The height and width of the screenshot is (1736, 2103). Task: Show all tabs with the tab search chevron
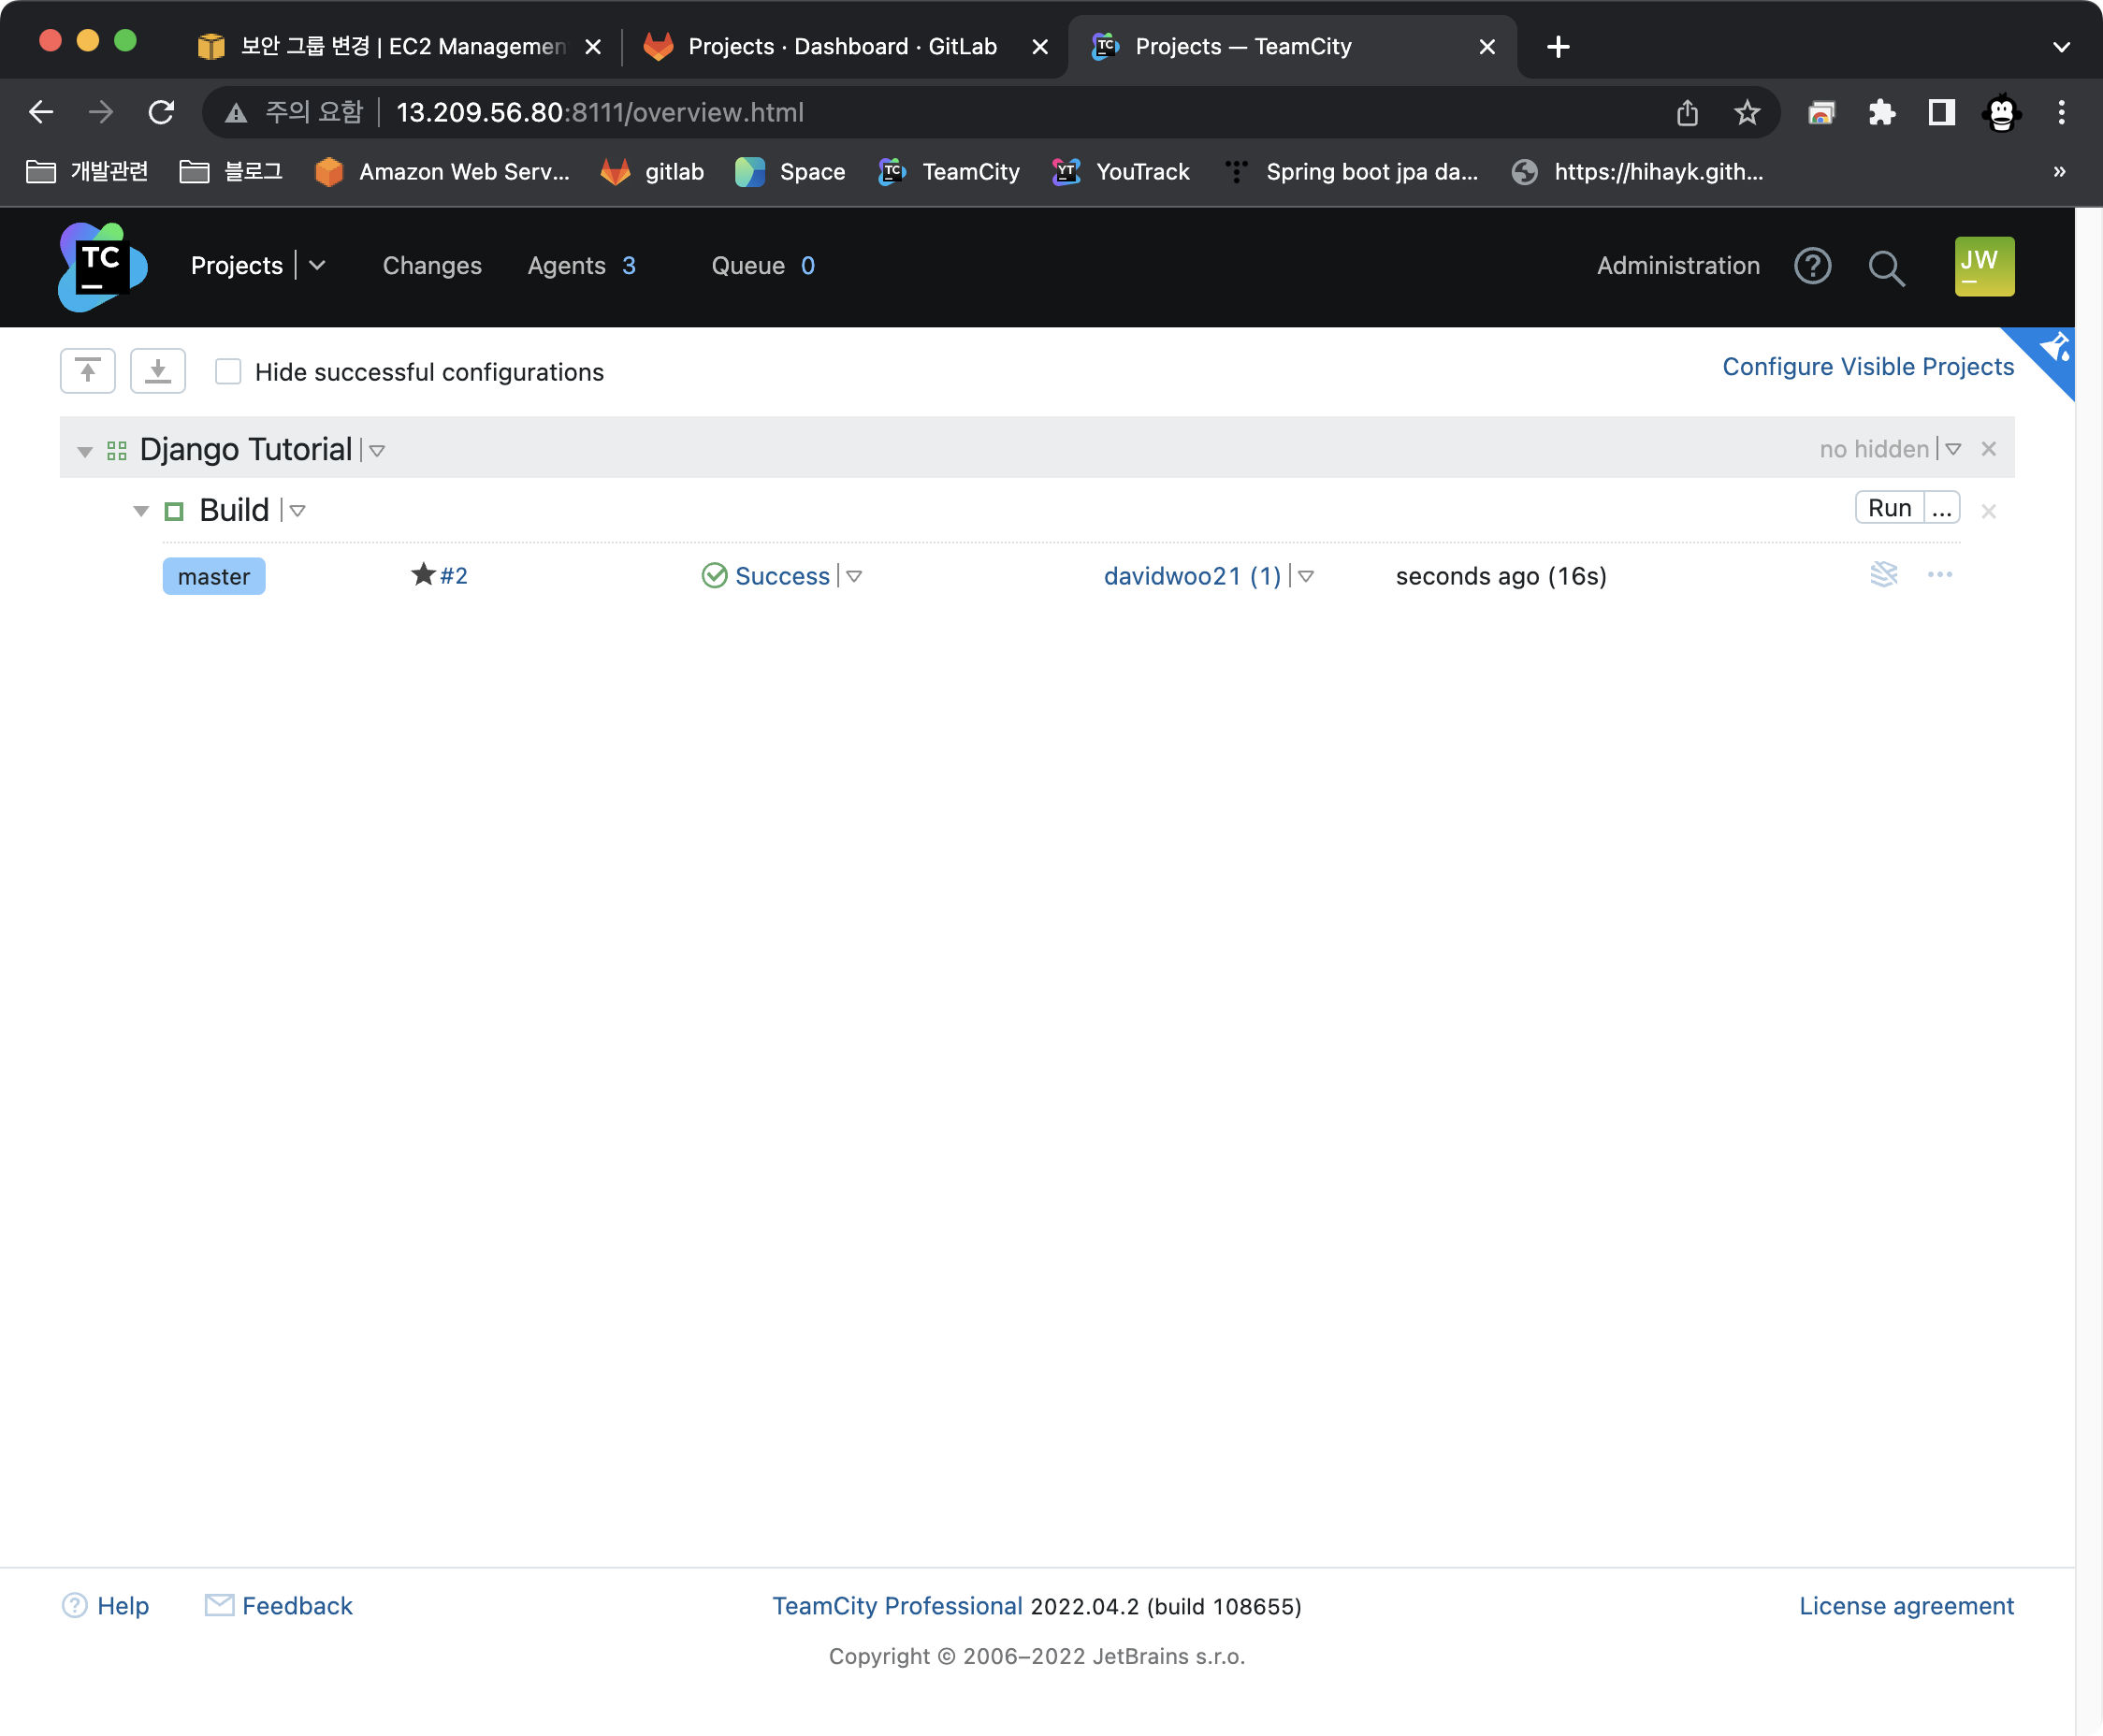pyautogui.click(x=2061, y=47)
